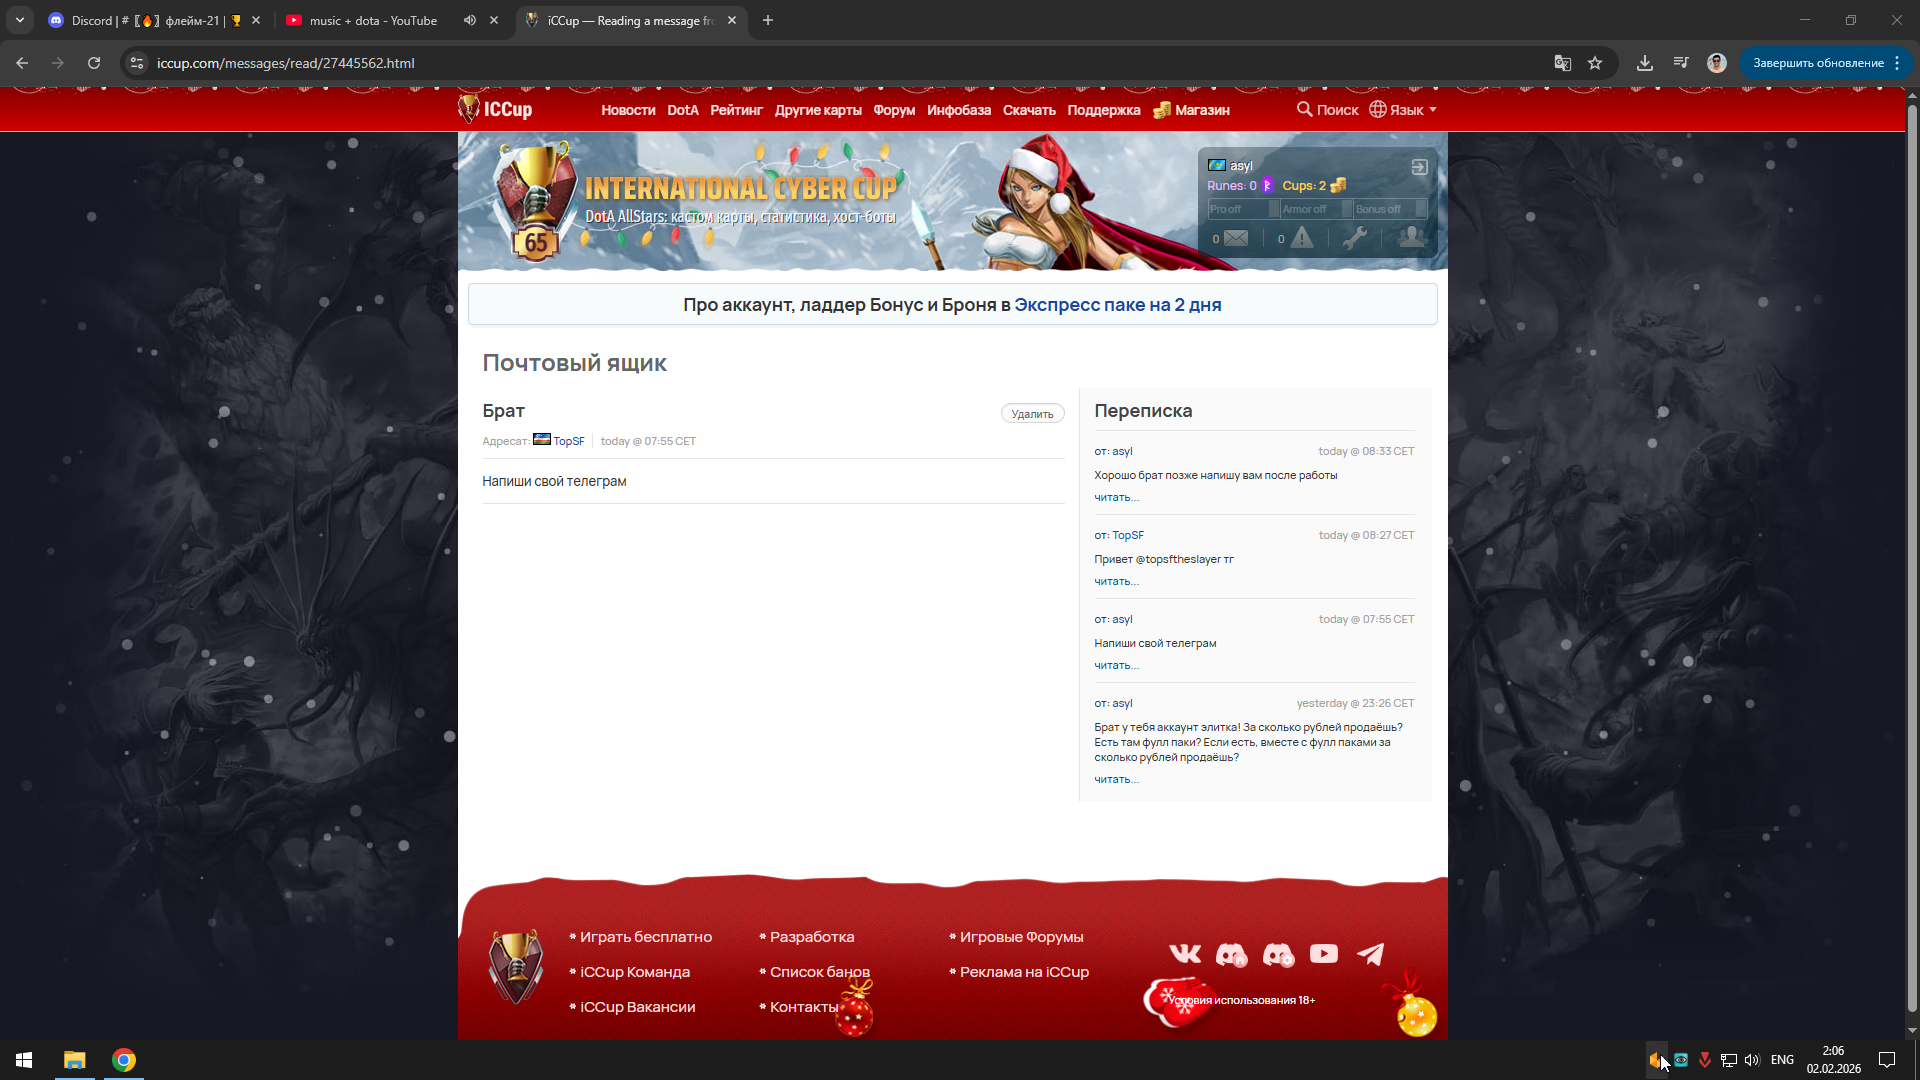Click the logout arrow icon

(x=1419, y=167)
